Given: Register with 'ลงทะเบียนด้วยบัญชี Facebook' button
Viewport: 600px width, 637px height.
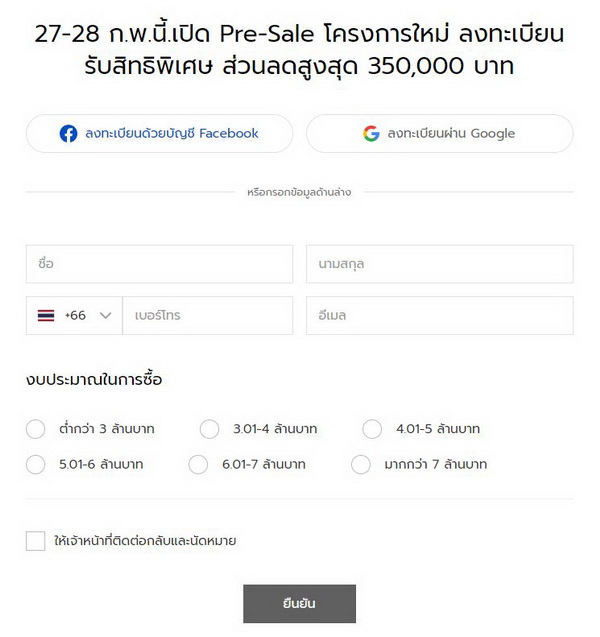Looking at the screenshot, I should (159, 134).
